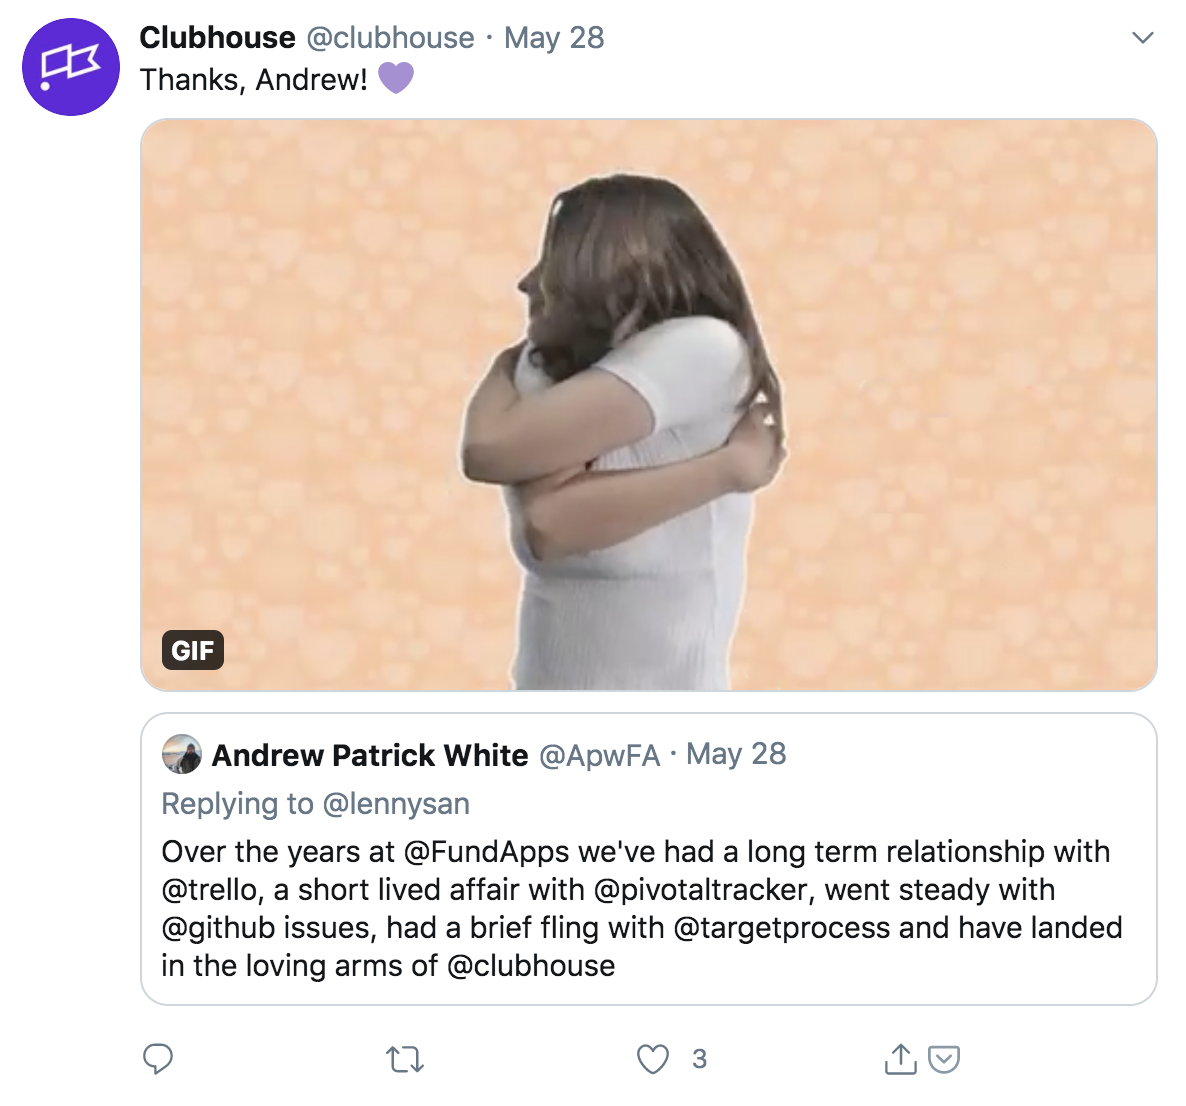This screenshot has width=1186, height=1106.
Task: Click the @clubhouse handle in the header
Action: pyautogui.click(x=390, y=38)
